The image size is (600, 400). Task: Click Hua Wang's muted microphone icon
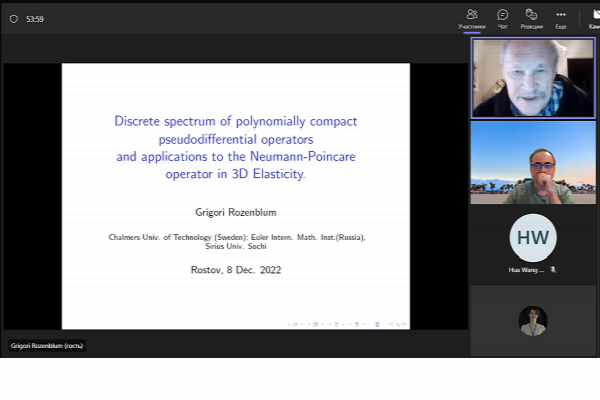pyautogui.click(x=553, y=270)
